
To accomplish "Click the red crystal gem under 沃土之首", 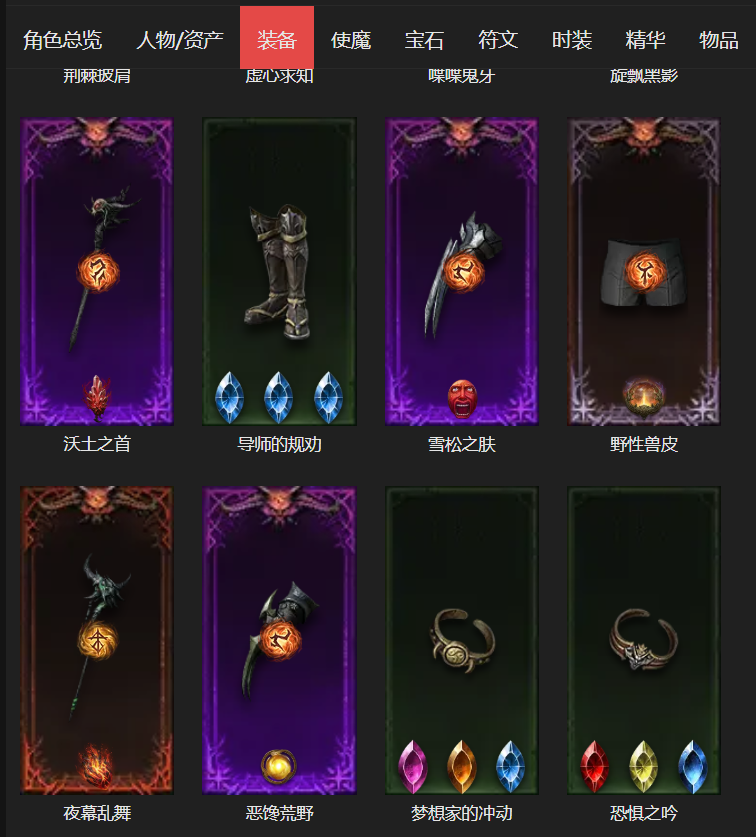I will (x=97, y=398).
